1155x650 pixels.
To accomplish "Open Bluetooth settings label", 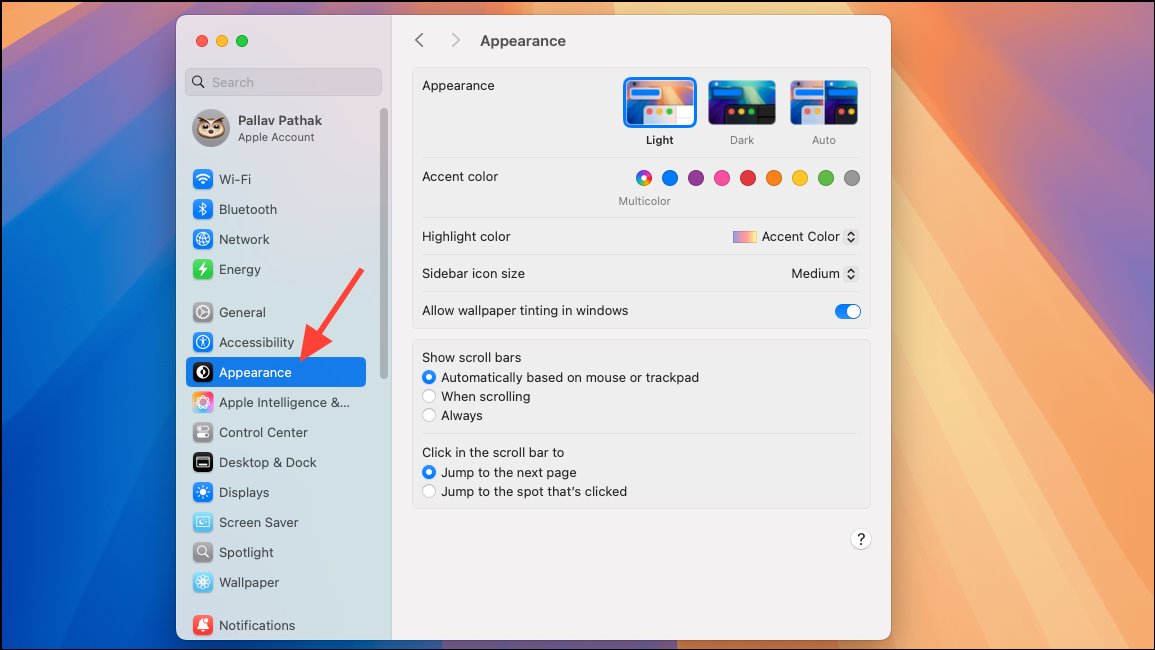I will (248, 209).
